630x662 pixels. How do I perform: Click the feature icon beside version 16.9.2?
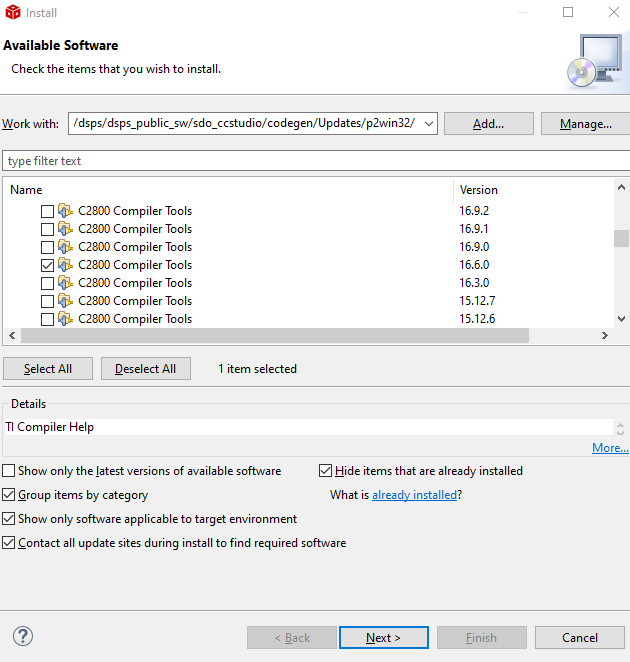(65, 210)
